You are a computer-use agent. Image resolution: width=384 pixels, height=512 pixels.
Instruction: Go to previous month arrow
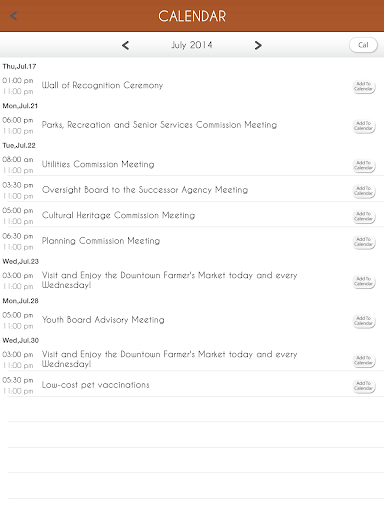[x=125, y=45]
